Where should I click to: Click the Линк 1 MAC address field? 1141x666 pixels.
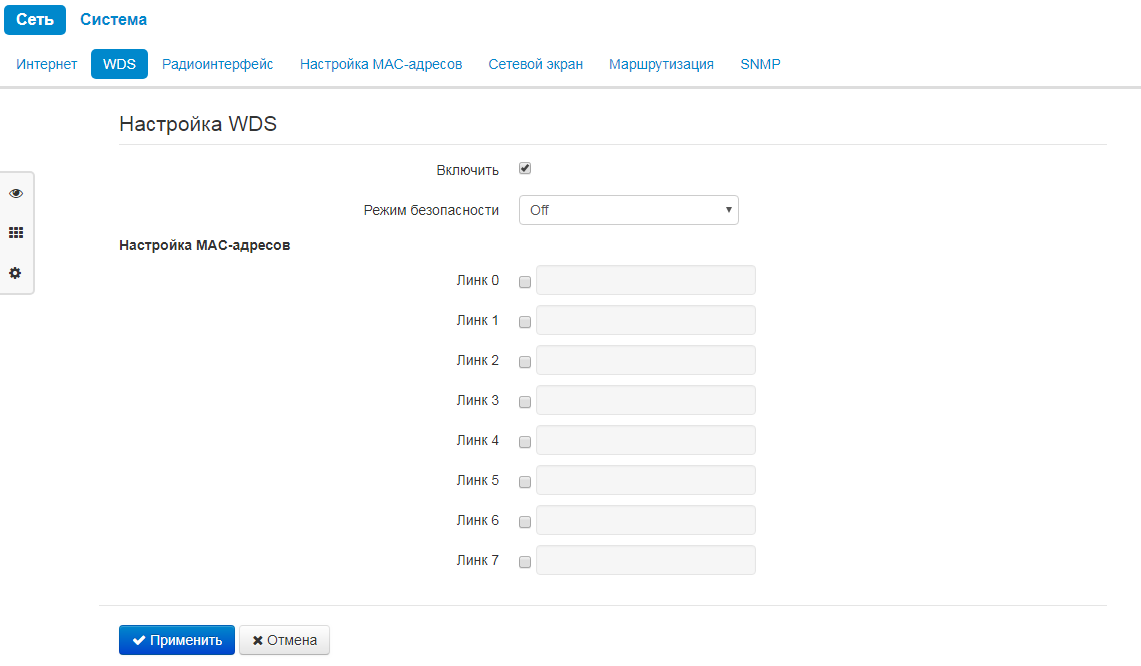tap(645, 320)
